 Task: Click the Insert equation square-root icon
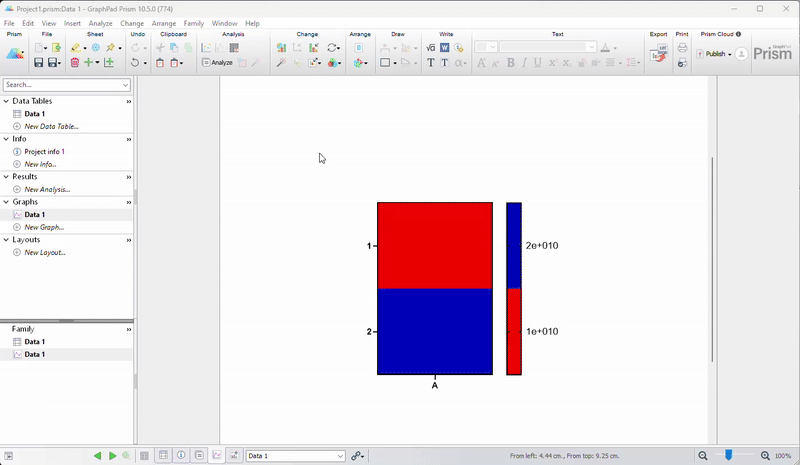coord(430,47)
